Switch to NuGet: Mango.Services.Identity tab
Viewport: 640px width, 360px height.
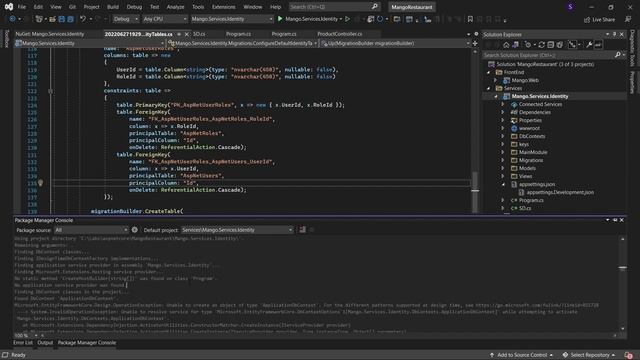point(49,34)
